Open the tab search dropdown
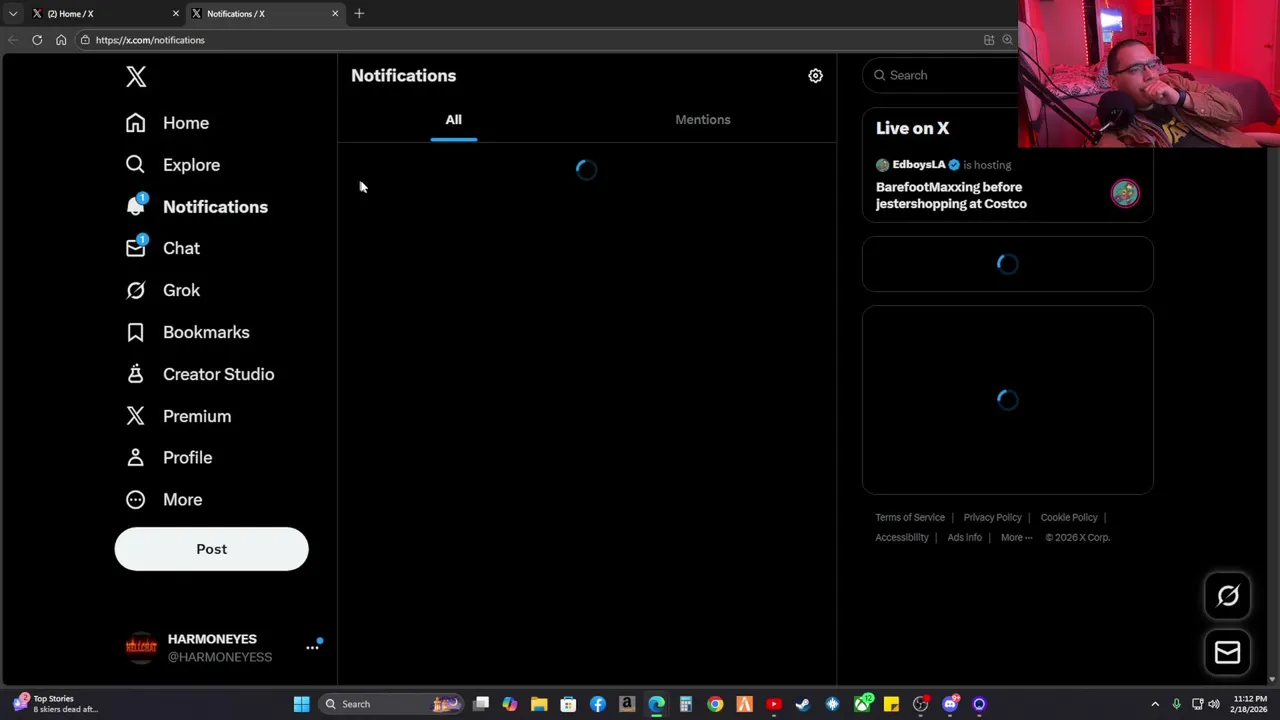Screen dimensions: 1280x720 (13, 14)
